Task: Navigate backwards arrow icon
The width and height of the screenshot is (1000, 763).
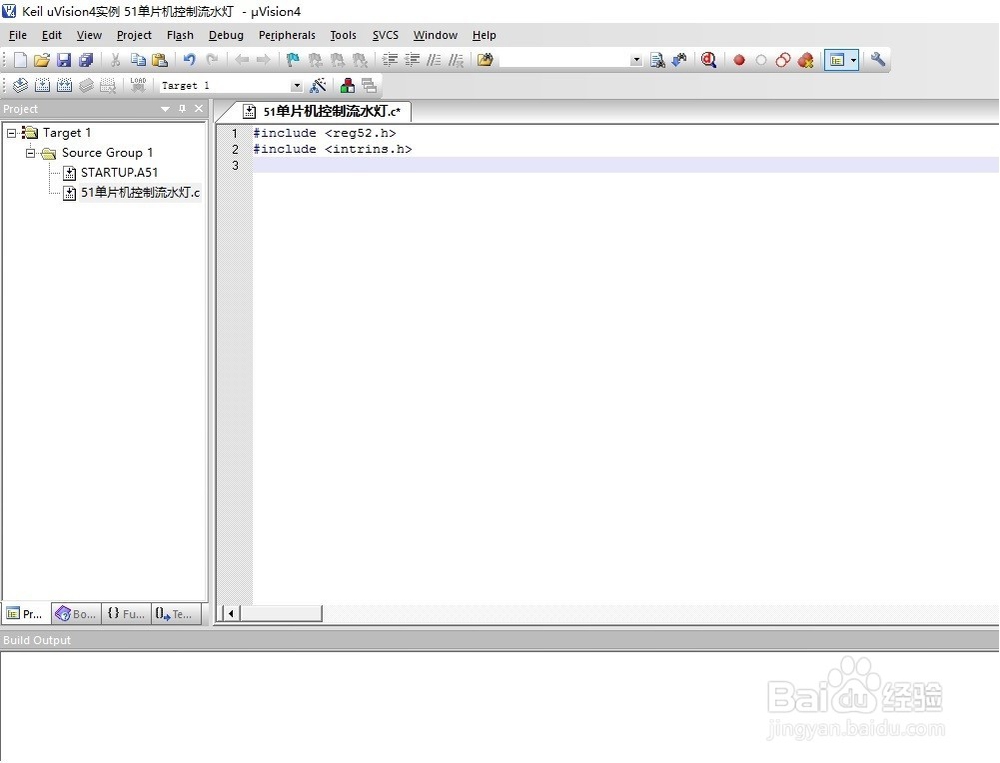Action: click(242, 60)
